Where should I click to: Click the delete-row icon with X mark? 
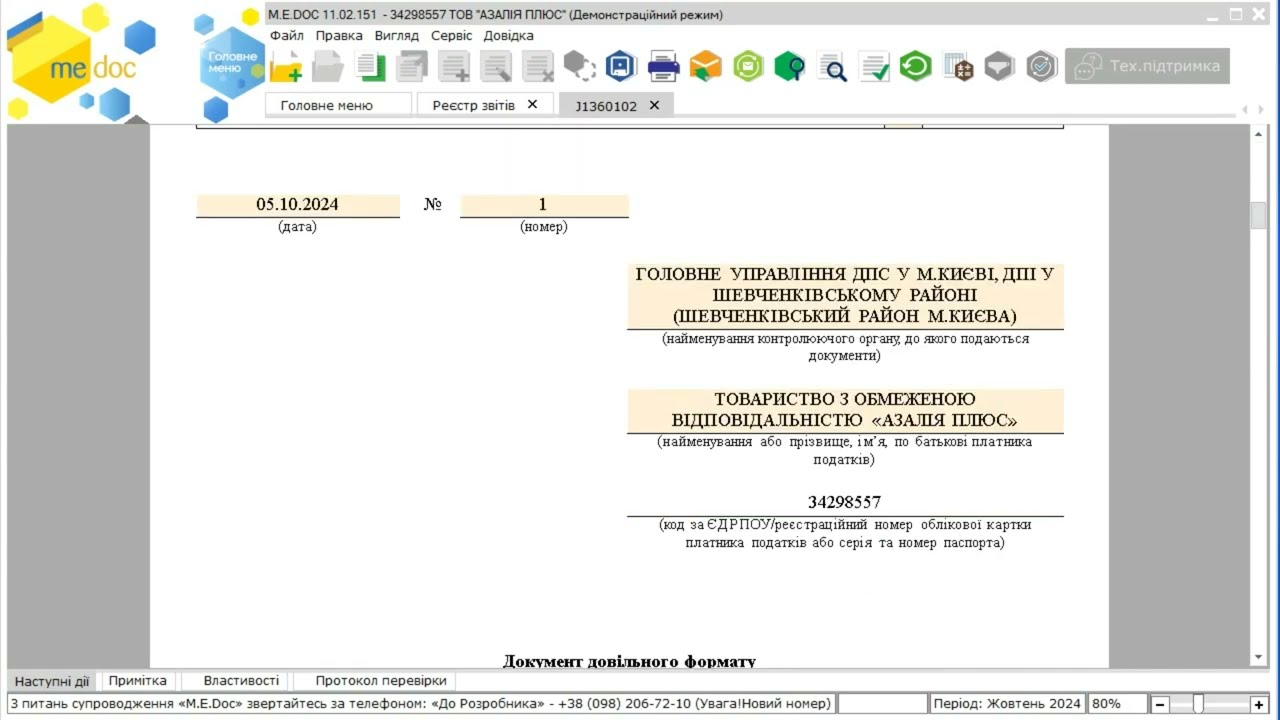538,67
